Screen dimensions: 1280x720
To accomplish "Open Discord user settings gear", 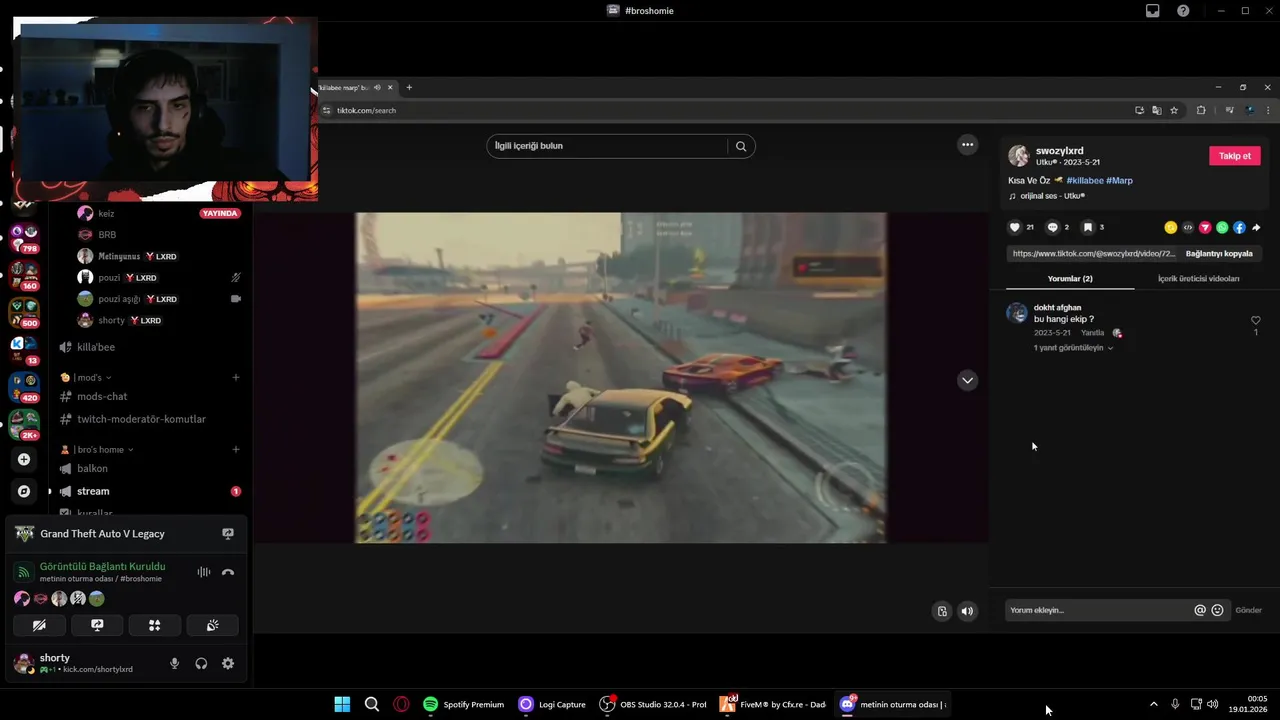I will pos(228,663).
